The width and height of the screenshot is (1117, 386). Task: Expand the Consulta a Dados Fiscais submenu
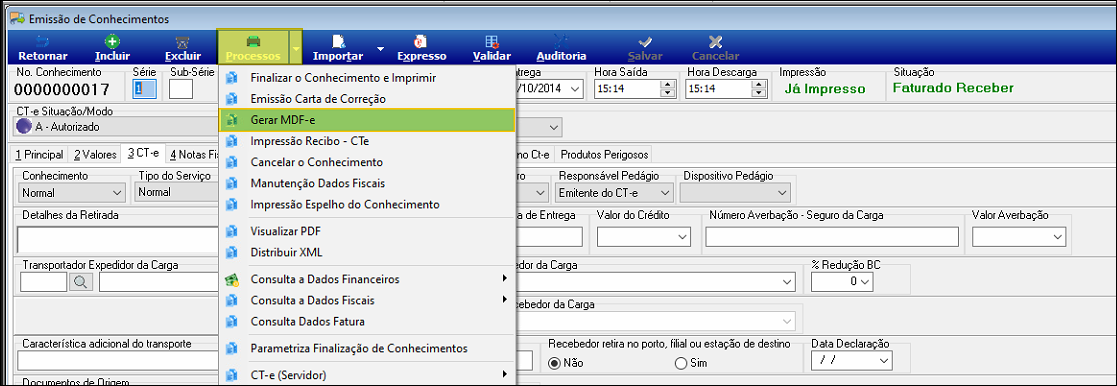504,300
